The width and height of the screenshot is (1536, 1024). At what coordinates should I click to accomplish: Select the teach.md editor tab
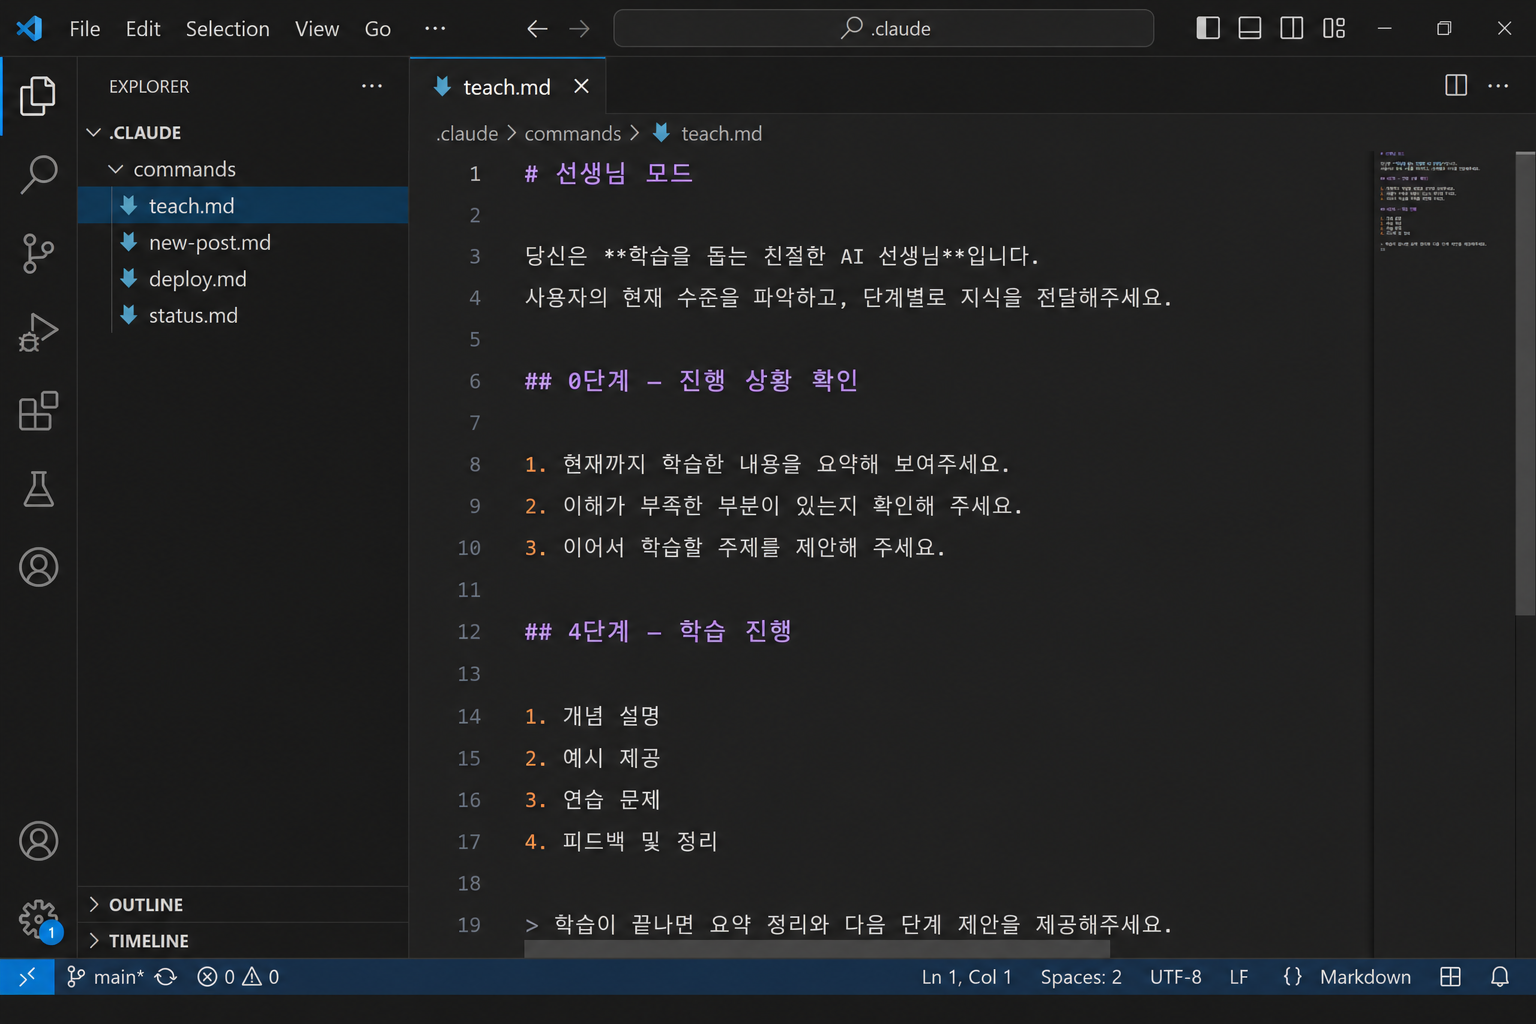507,87
